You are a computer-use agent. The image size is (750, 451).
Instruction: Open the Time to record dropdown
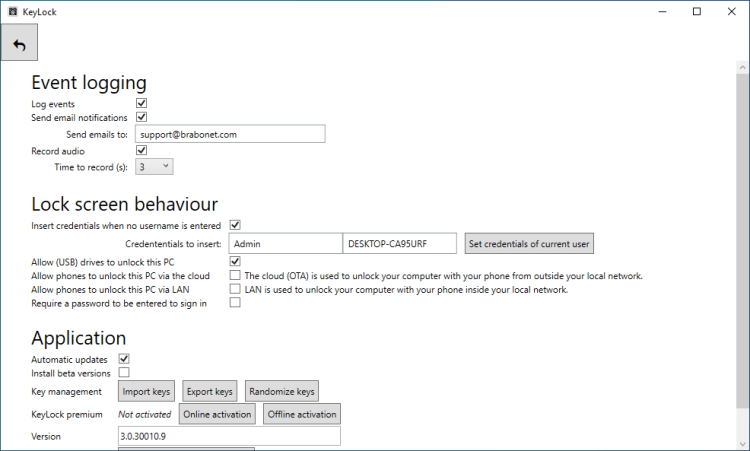pos(154,167)
